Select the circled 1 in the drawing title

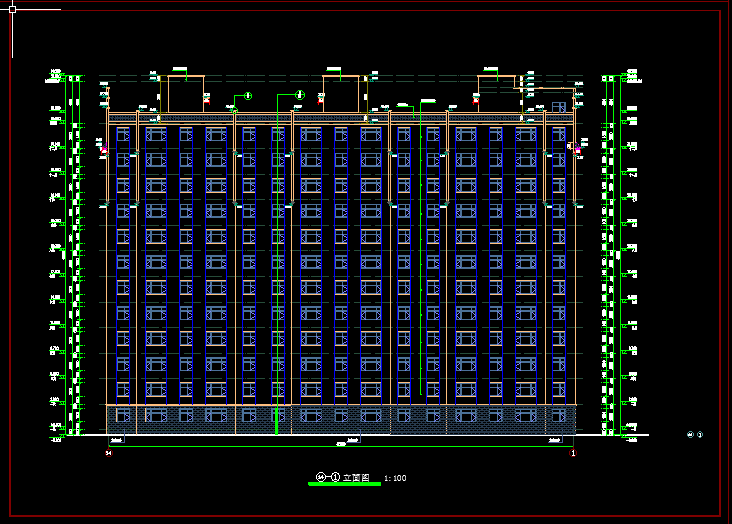tap(336, 477)
